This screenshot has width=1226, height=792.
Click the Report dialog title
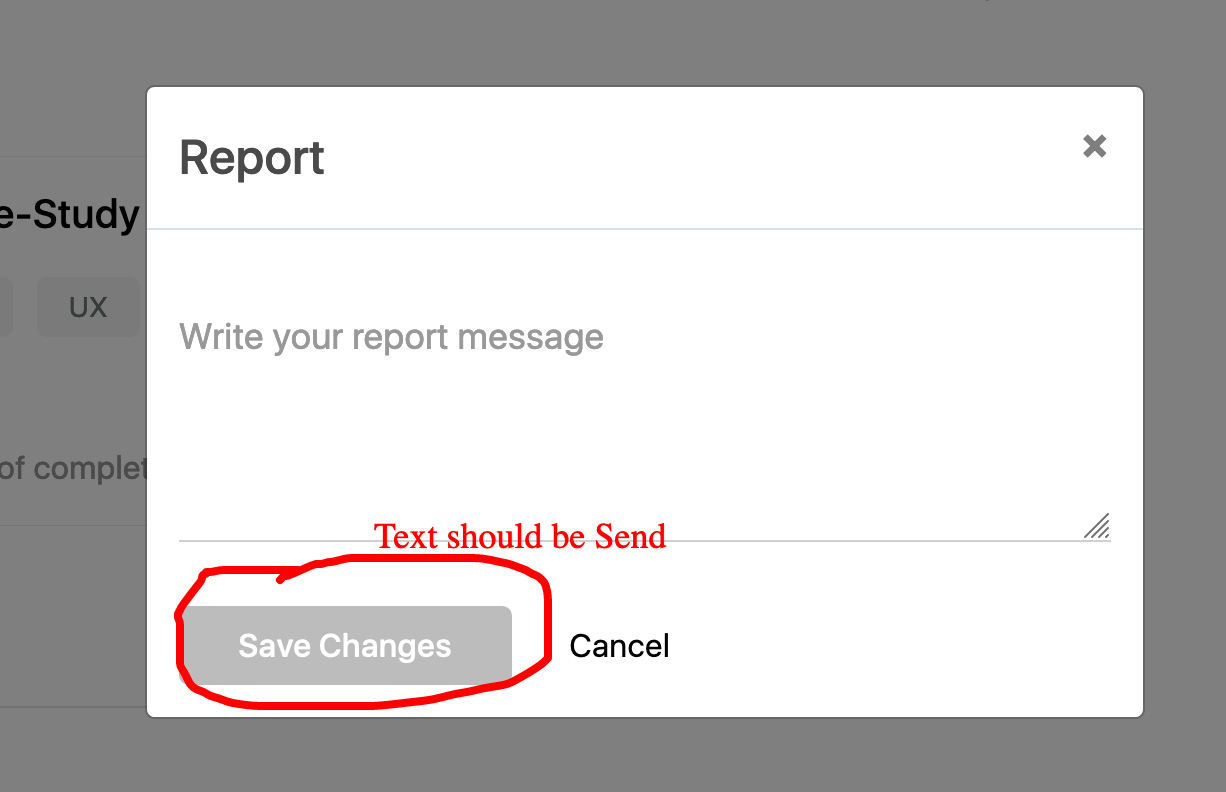[252, 158]
